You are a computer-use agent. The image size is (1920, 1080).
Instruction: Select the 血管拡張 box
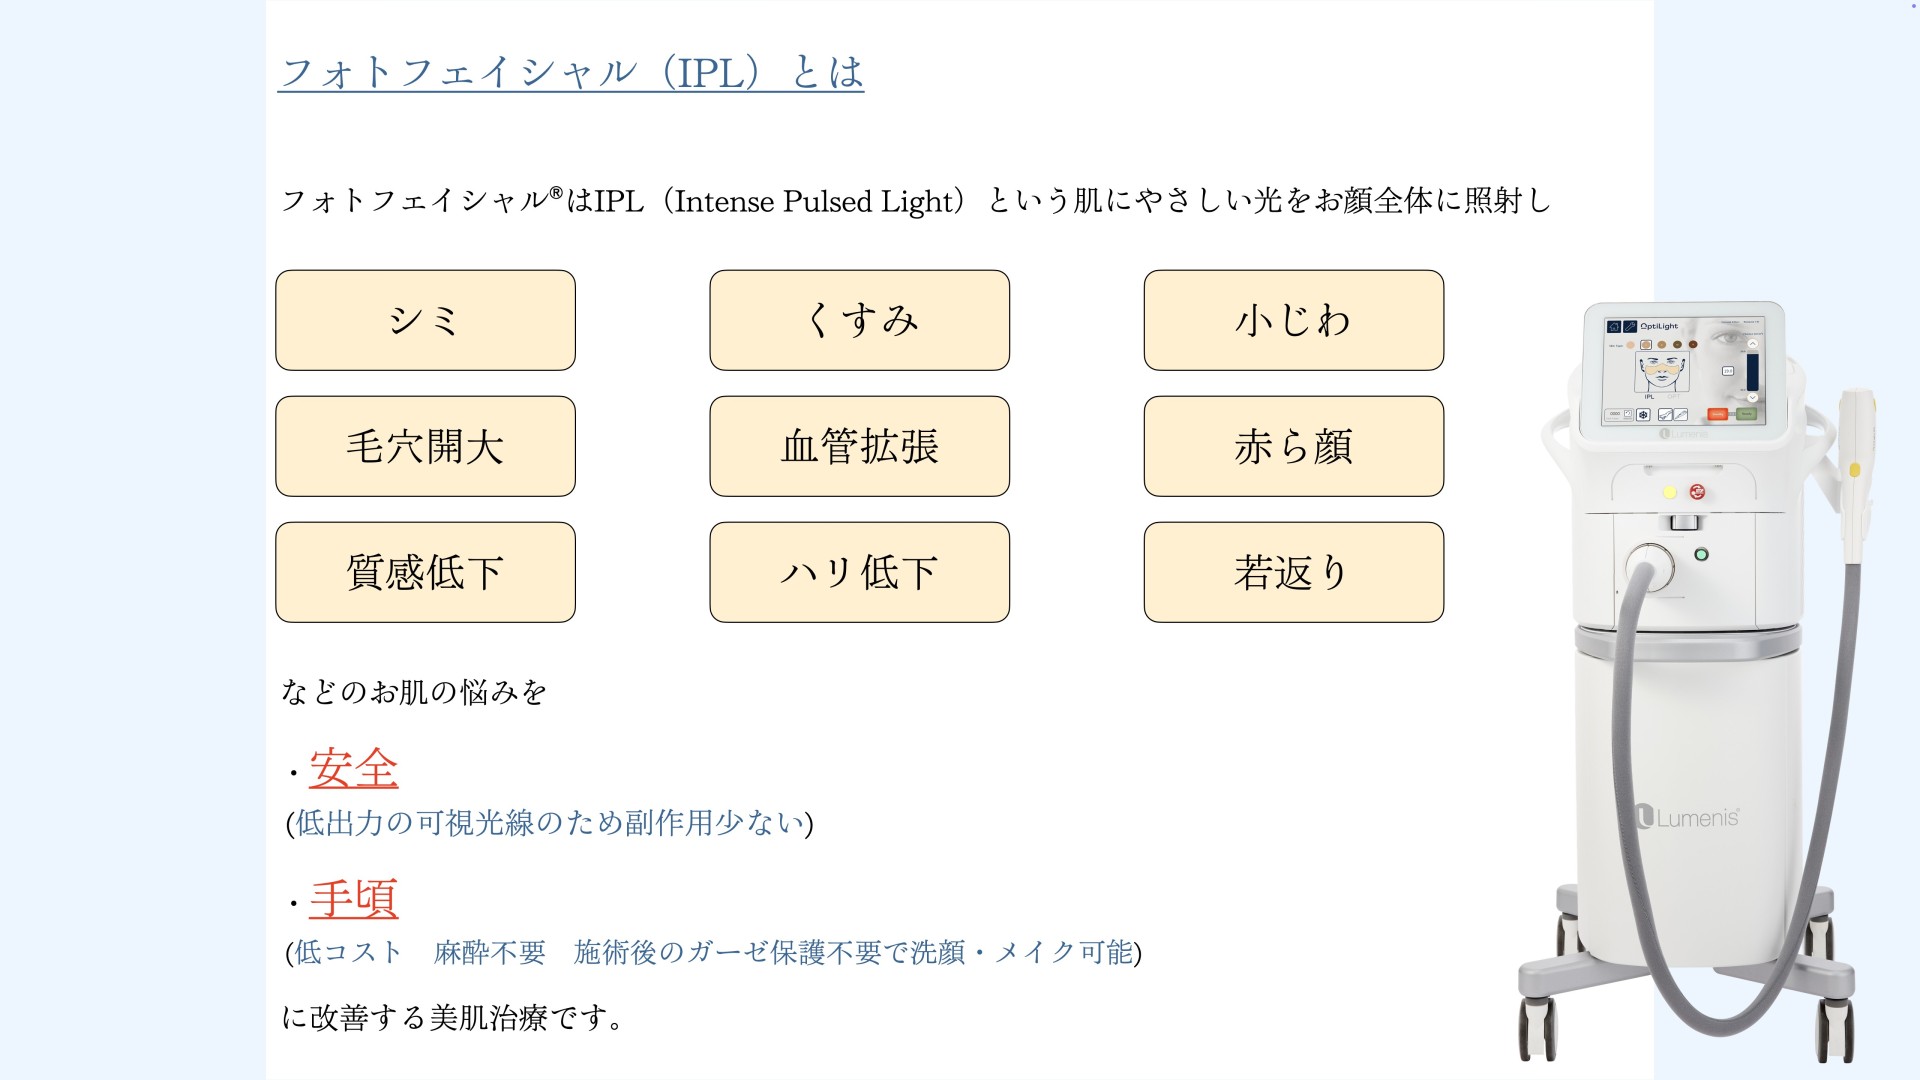tap(859, 446)
